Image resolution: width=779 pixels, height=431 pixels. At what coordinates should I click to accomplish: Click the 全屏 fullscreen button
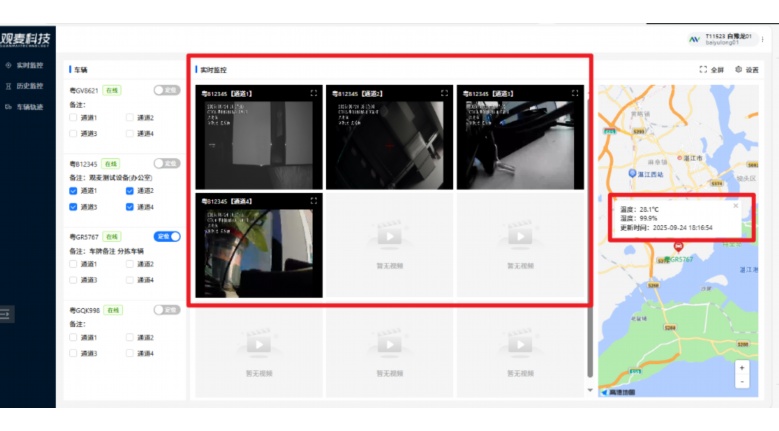pos(711,70)
